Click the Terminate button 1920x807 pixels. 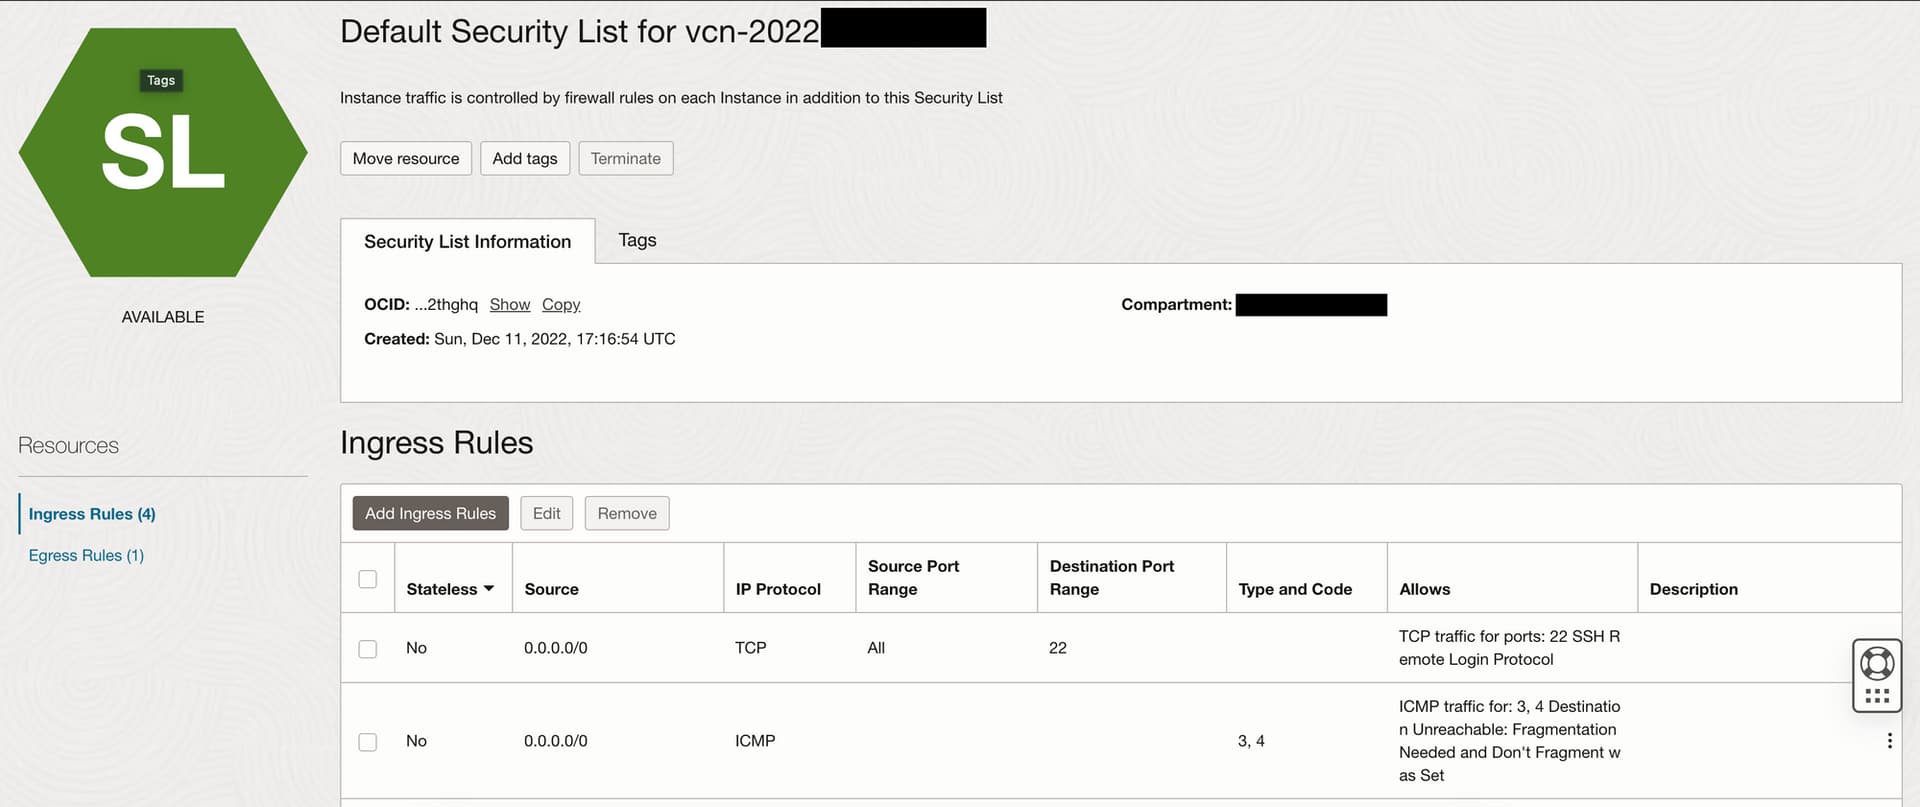[x=626, y=158]
